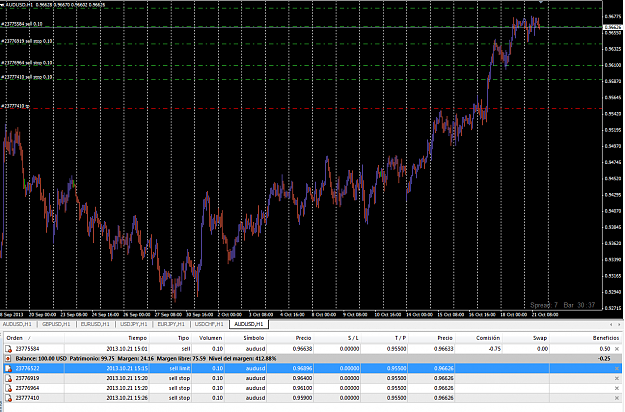This screenshot has width=625, height=412.
Task: Click the -0.75 commission value
Action: point(494,349)
